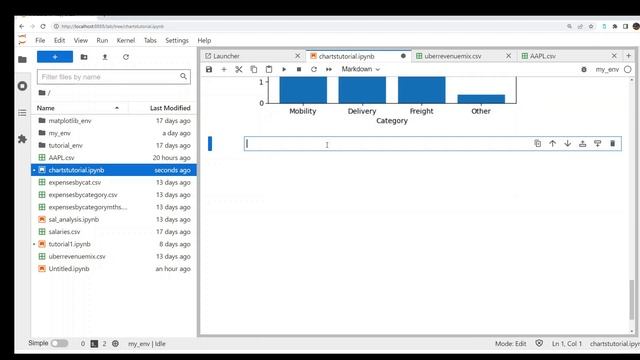Select tutorial1.ipynb notebook file
This screenshot has width=640, height=360.
pos(113,244)
